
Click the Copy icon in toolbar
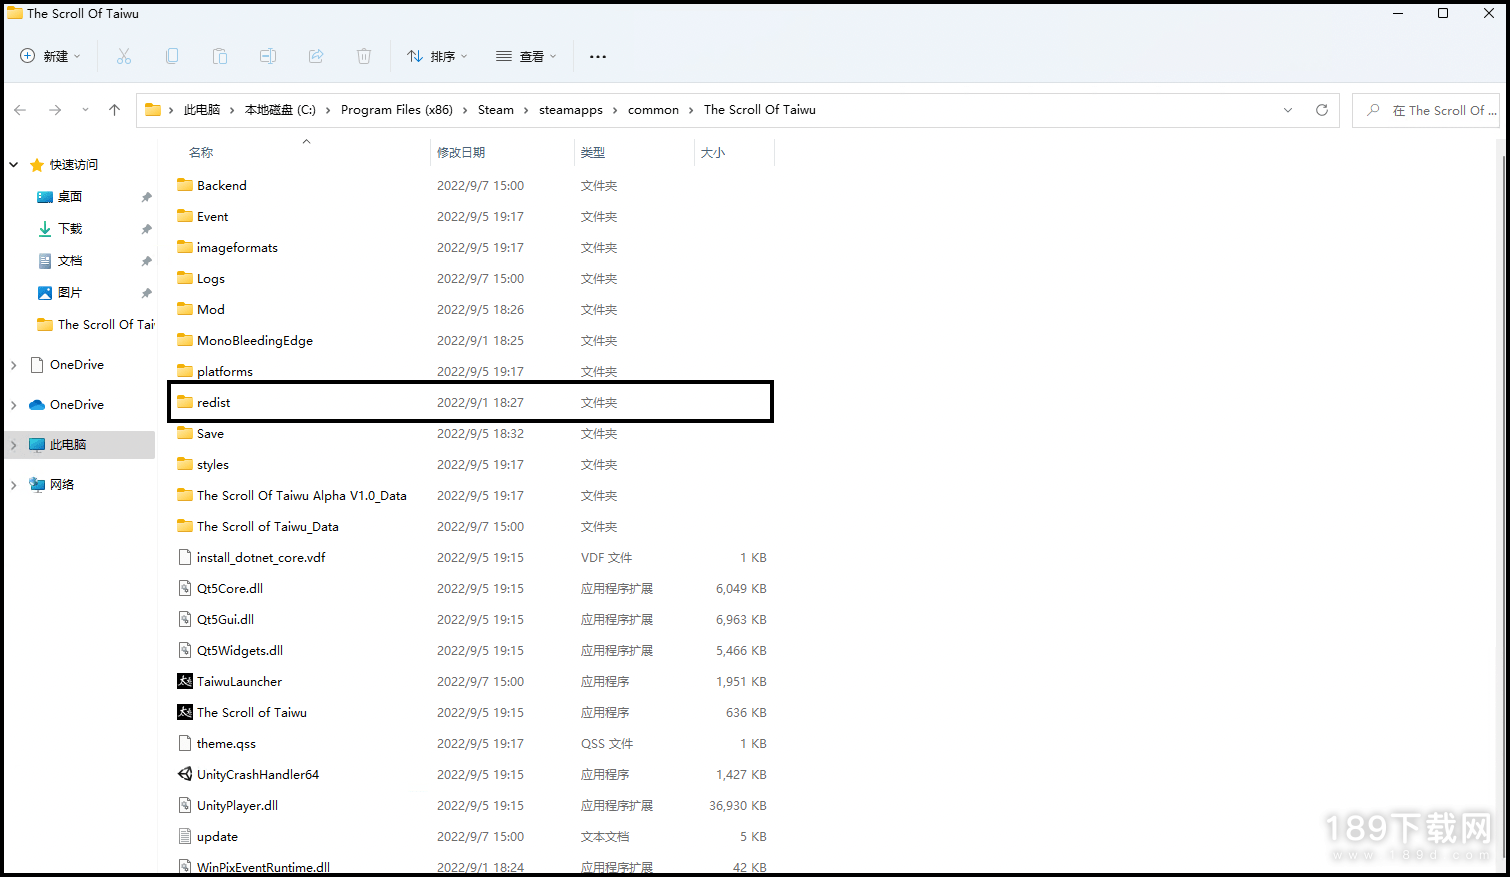(x=172, y=56)
